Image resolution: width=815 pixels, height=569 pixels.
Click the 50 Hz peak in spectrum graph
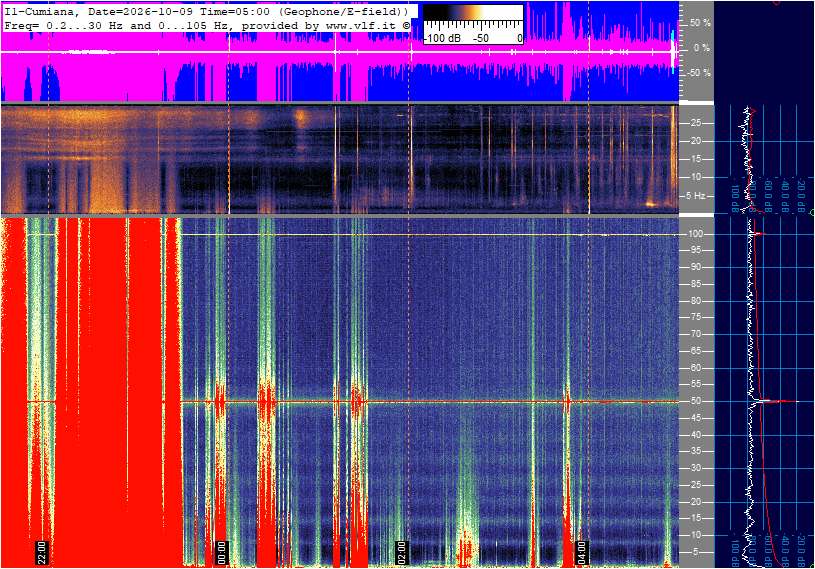777,401
